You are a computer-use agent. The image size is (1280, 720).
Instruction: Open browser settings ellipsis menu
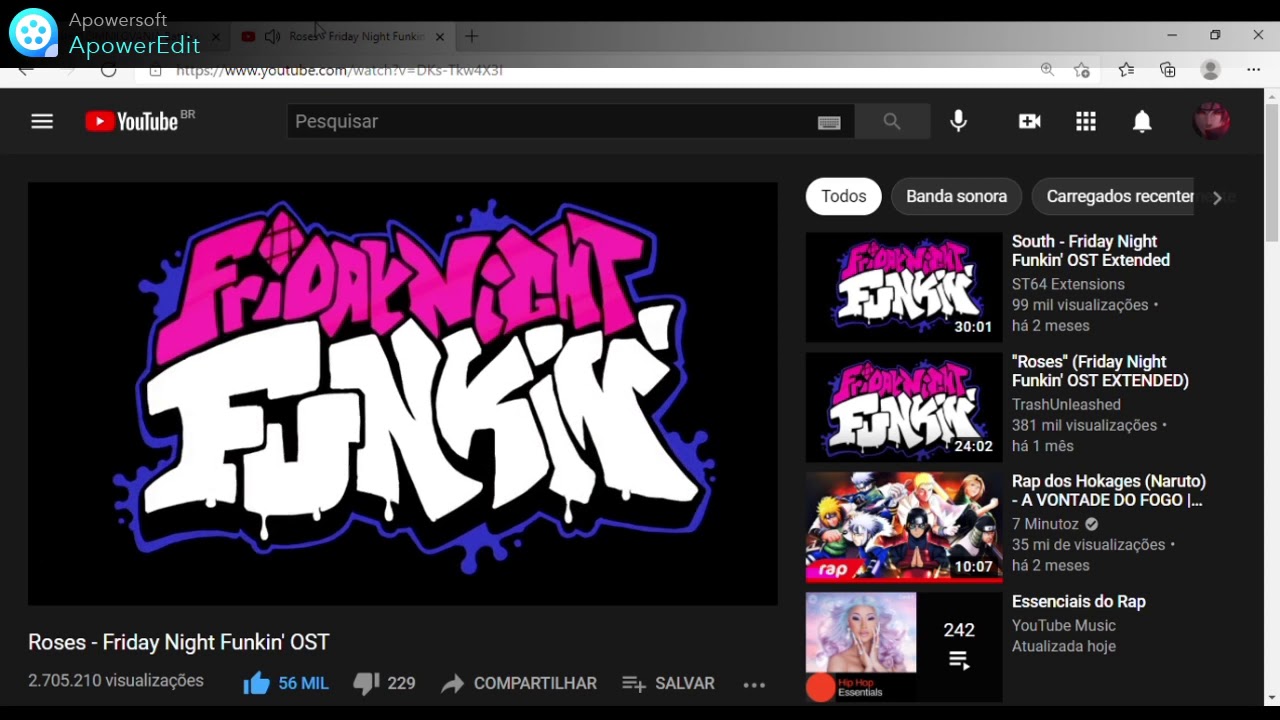[1254, 70]
